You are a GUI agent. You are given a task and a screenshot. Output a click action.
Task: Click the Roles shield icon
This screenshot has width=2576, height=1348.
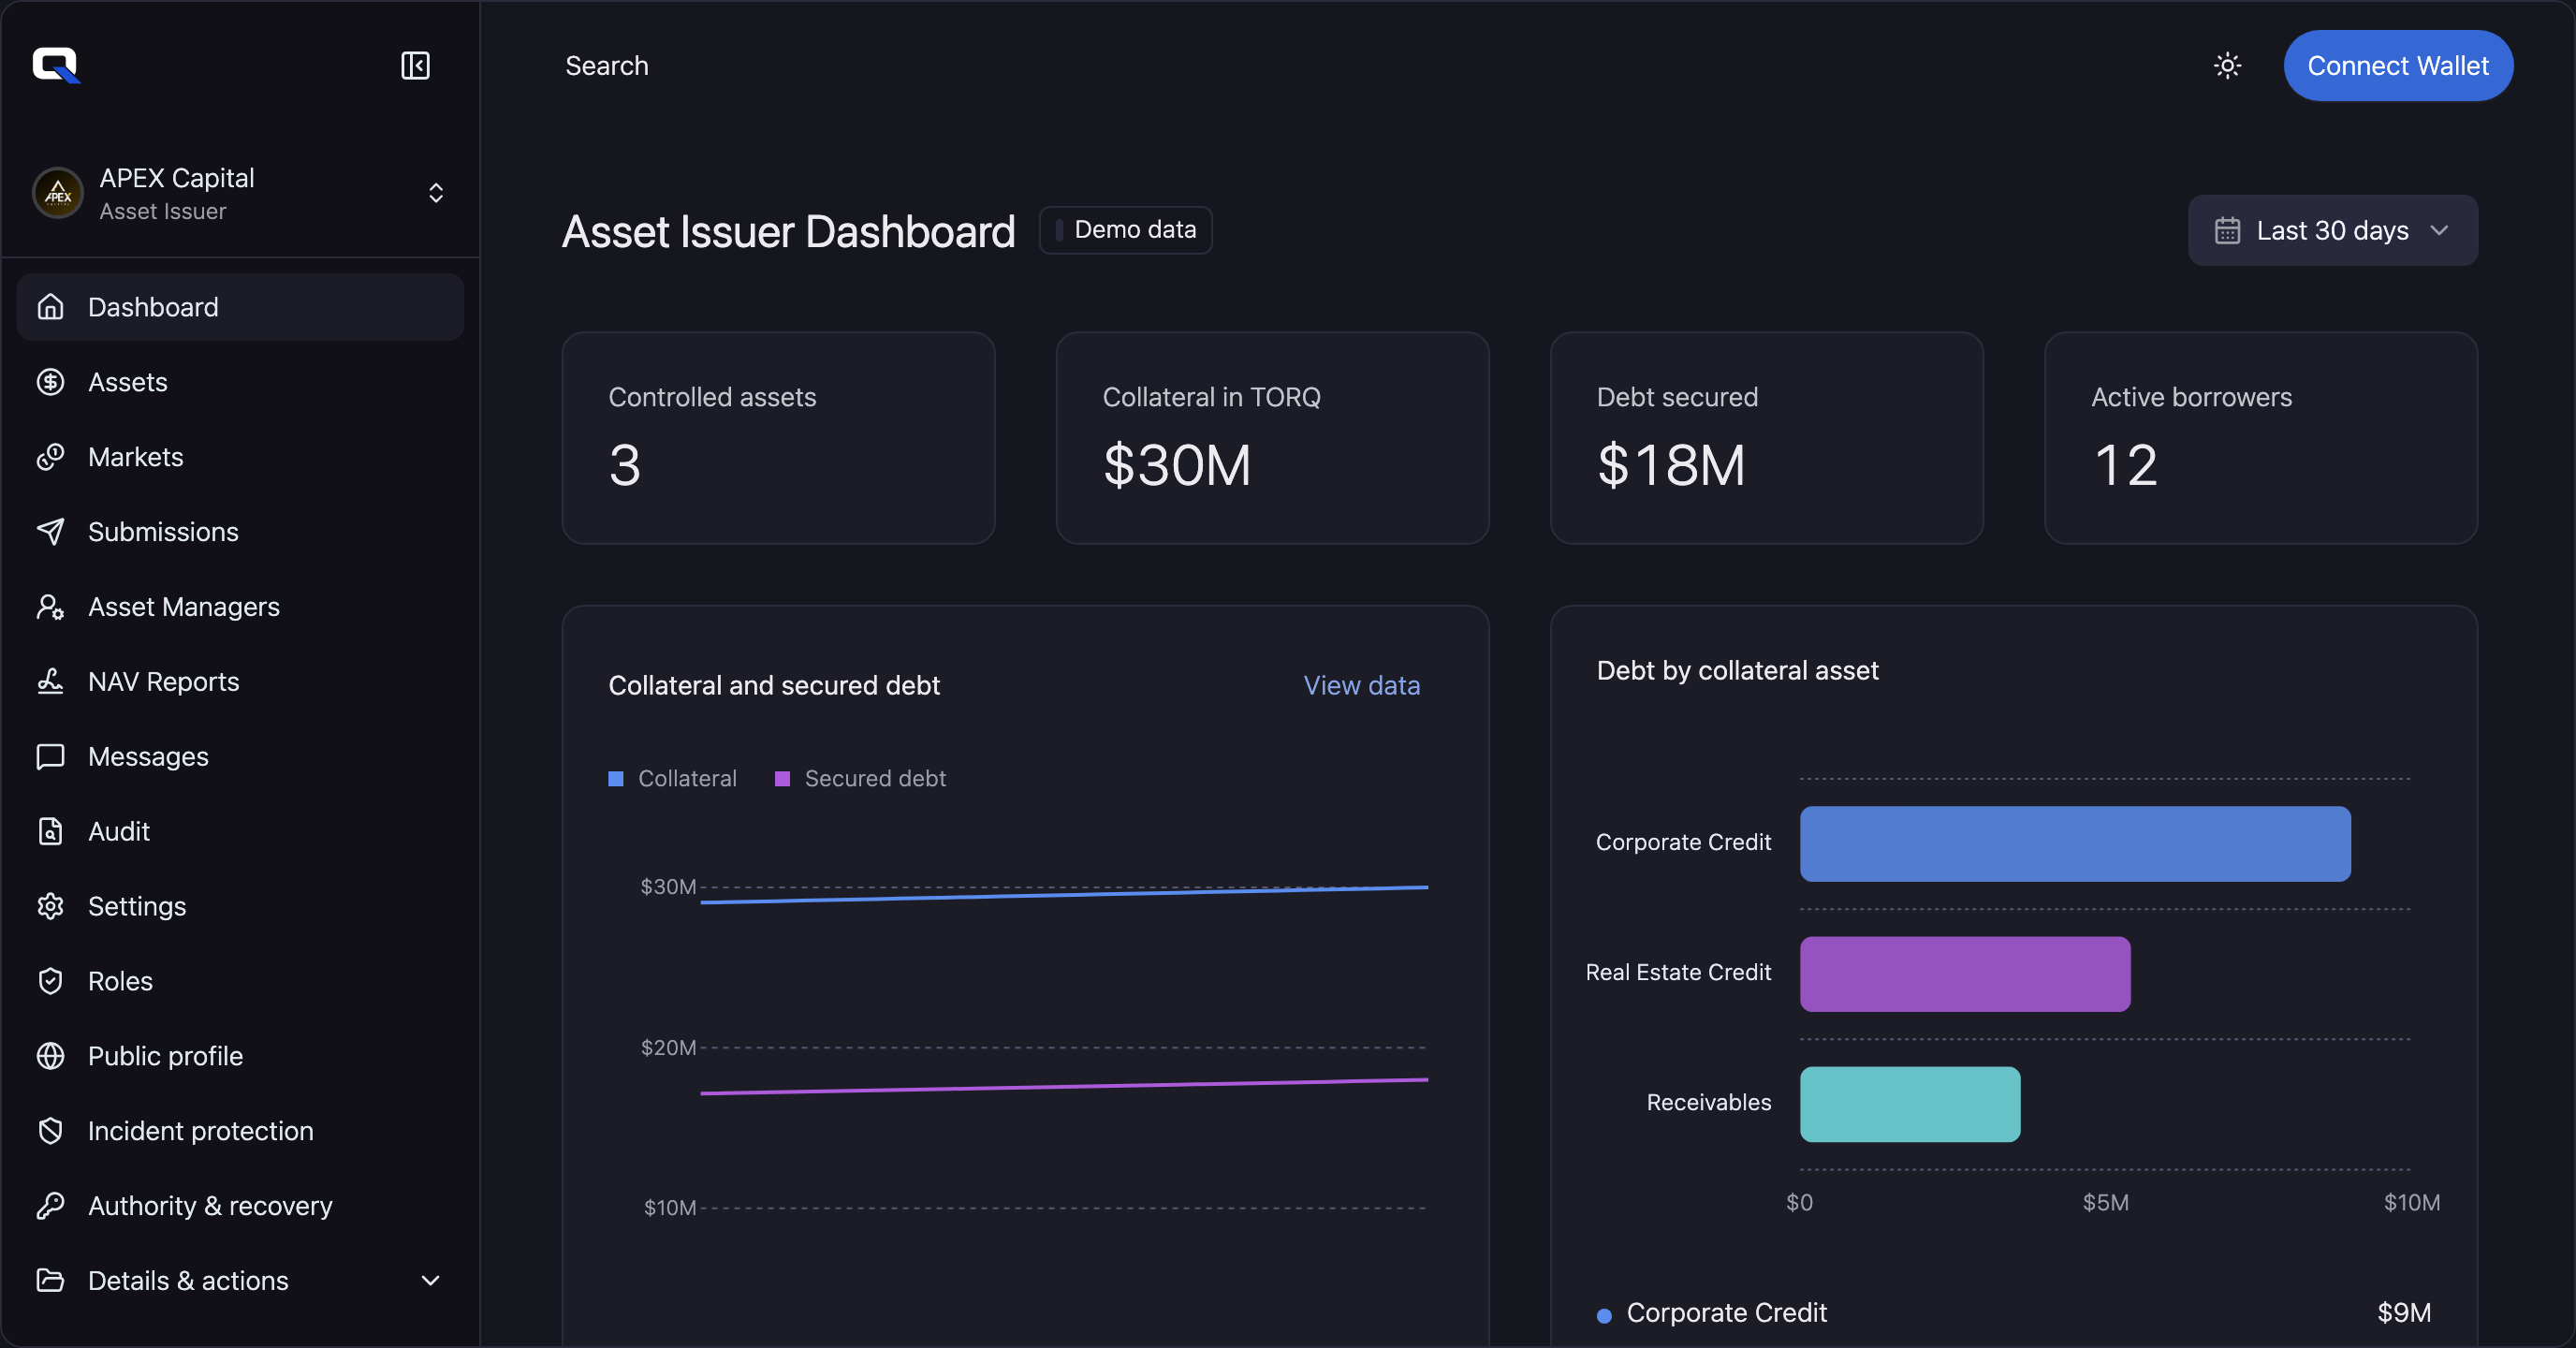pos(50,982)
